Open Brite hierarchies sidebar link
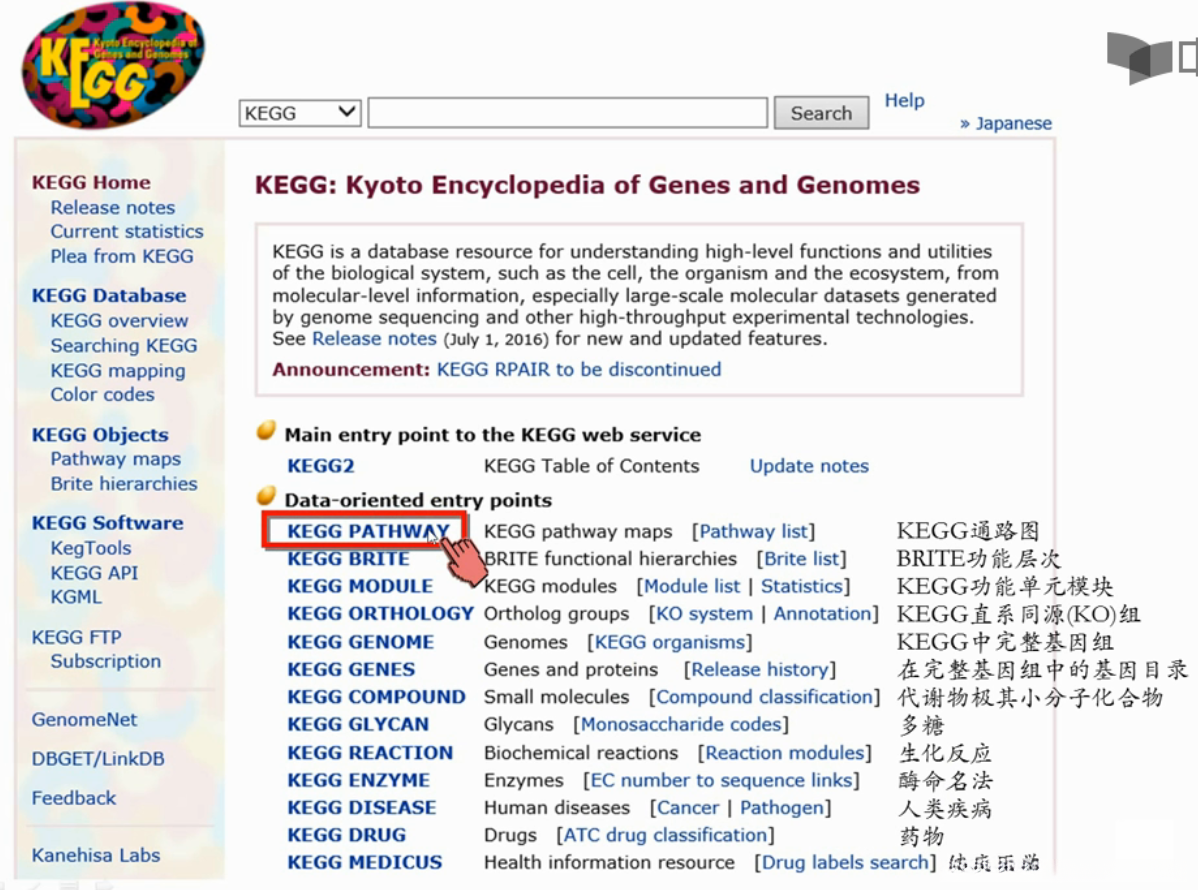The height and width of the screenshot is (890, 1198). click(124, 484)
